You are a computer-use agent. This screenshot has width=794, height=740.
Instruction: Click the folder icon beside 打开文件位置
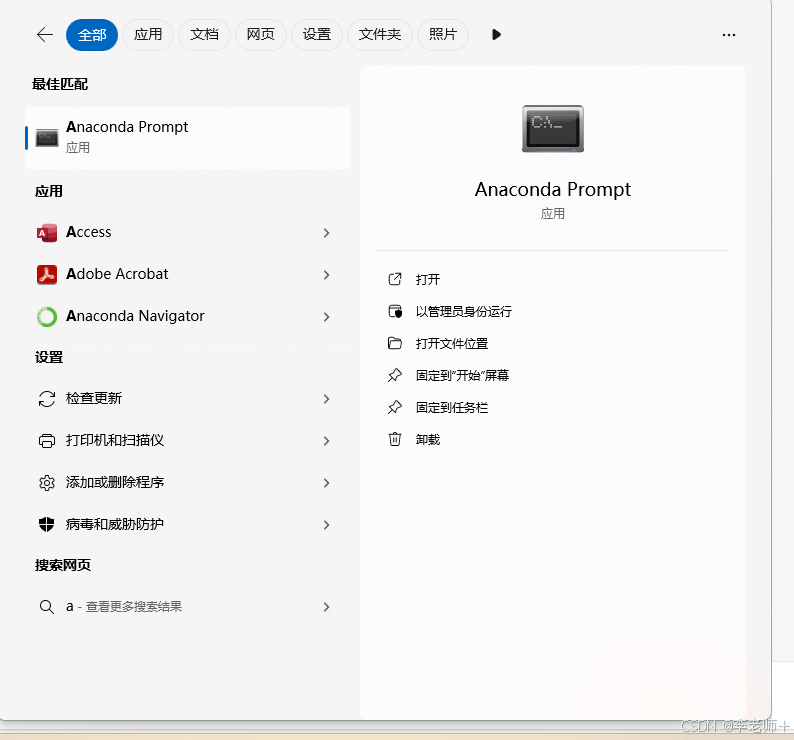coord(395,343)
